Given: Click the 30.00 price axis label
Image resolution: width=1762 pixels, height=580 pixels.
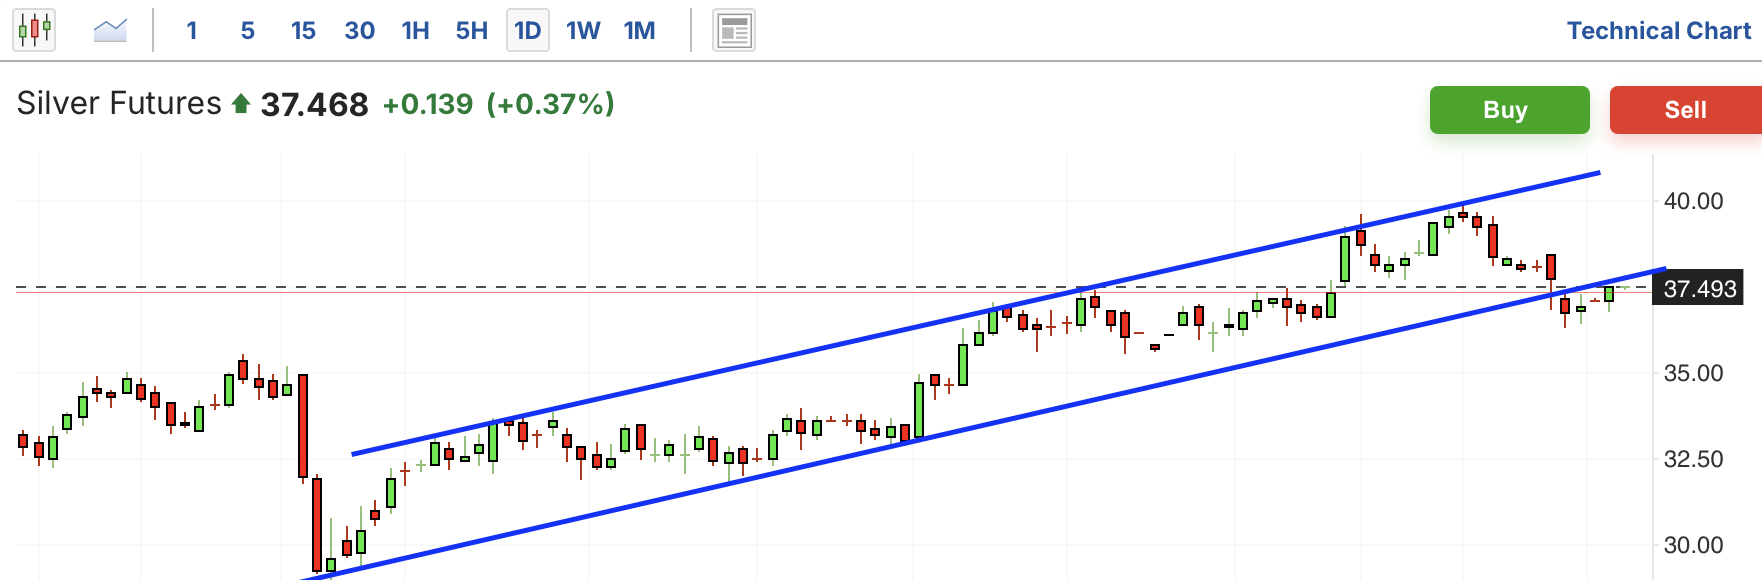Looking at the screenshot, I should point(1693,545).
